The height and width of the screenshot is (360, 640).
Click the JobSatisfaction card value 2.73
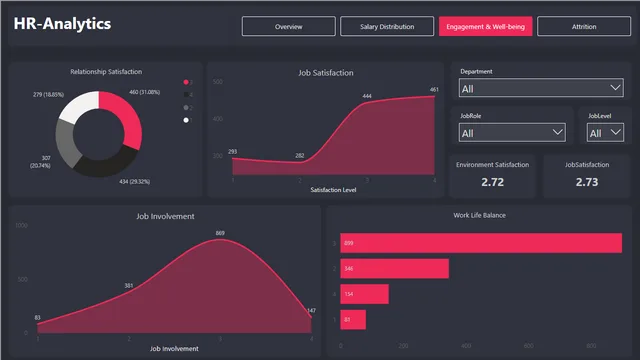pos(587,182)
